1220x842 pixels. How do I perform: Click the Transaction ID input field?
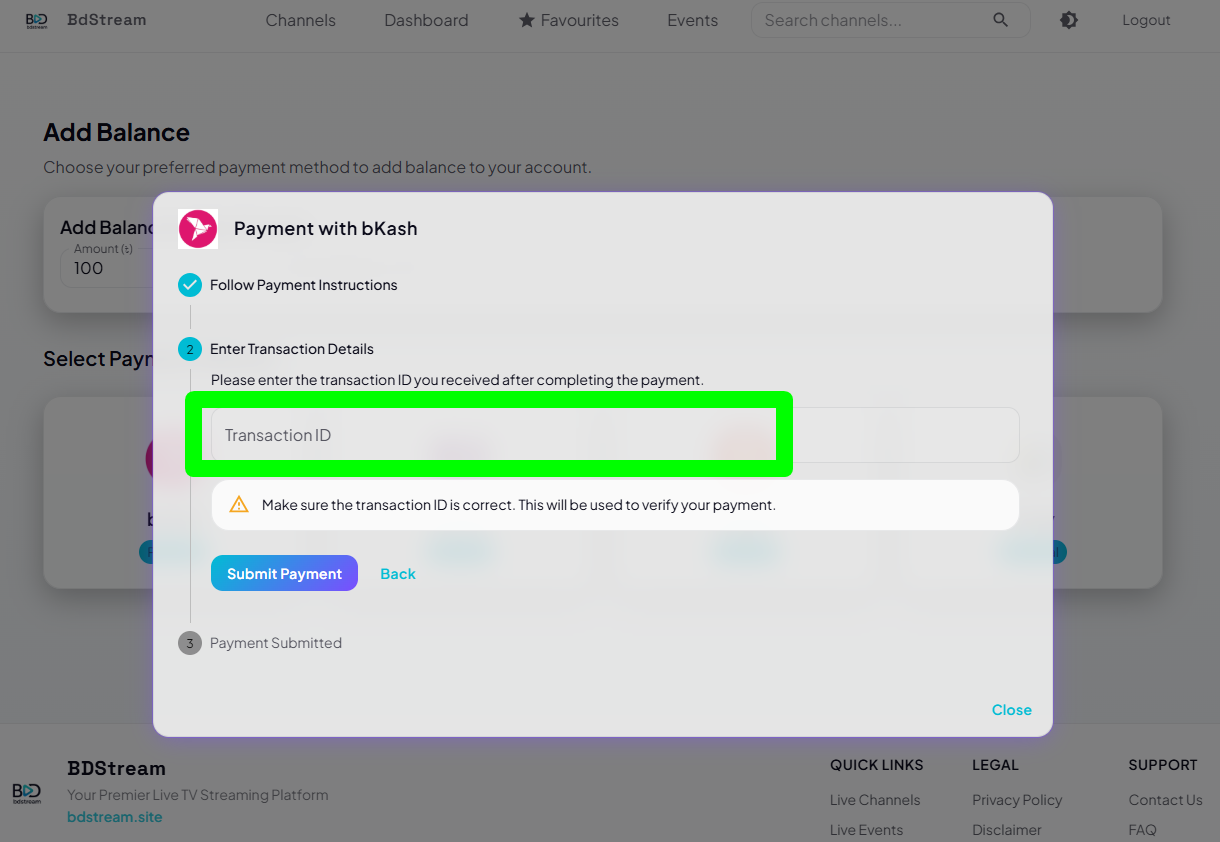coord(615,435)
